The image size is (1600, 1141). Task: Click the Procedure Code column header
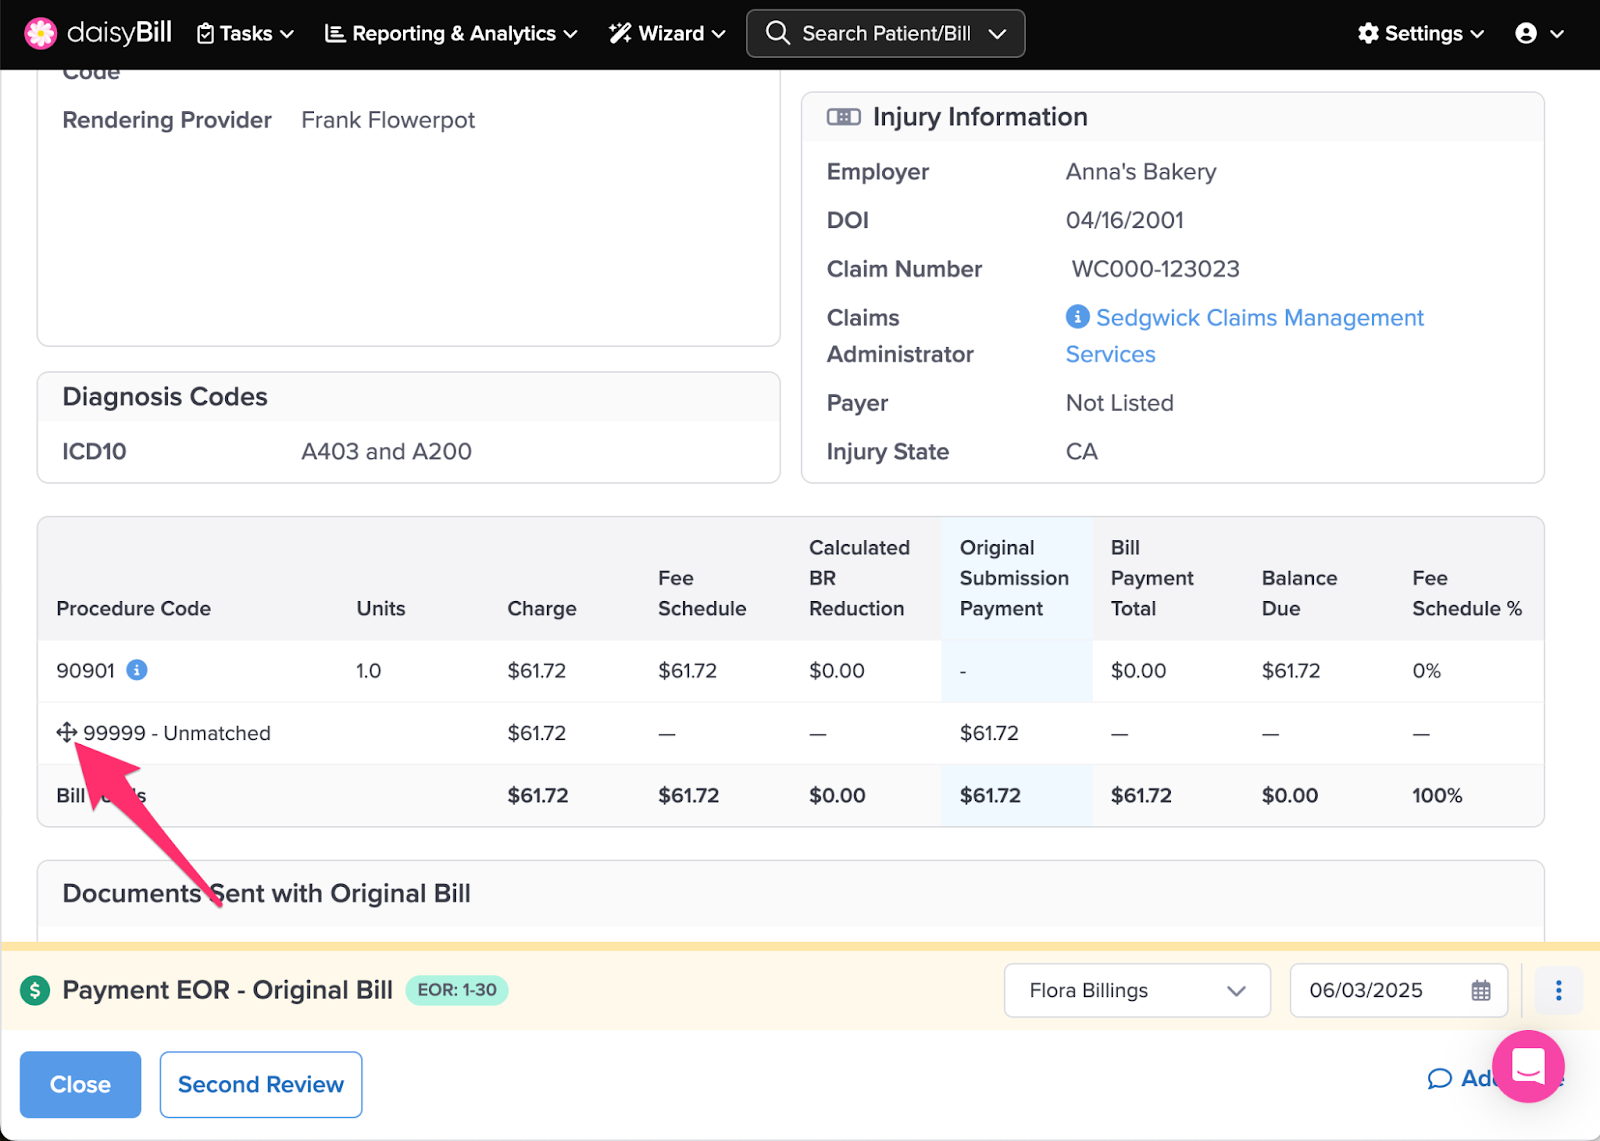tap(134, 608)
